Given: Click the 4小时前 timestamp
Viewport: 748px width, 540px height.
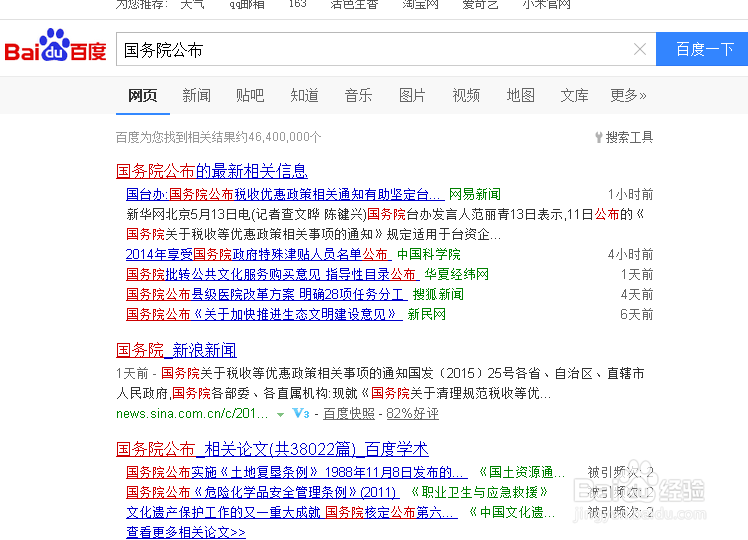Looking at the screenshot, I should point(630,254).
